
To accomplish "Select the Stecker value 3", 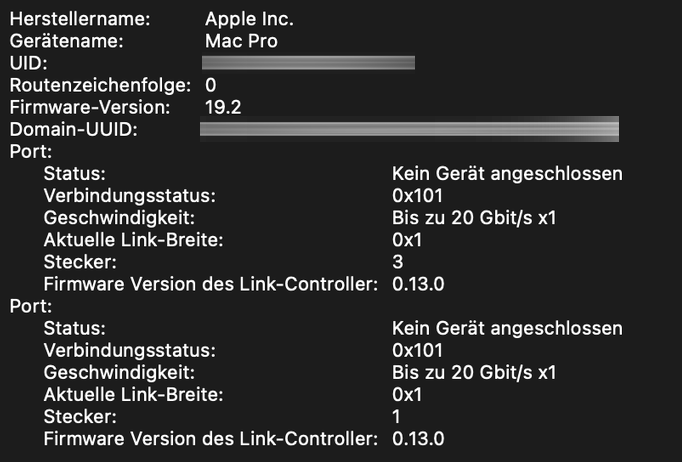I will click(x=398, y=262).
